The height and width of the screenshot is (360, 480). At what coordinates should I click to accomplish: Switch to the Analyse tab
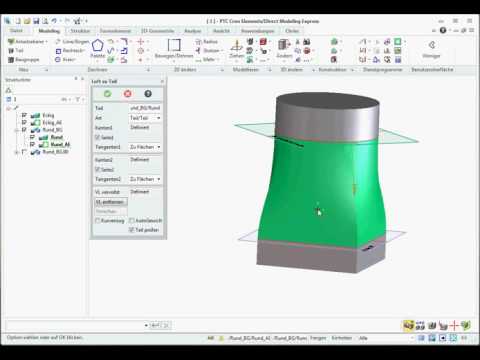[x=193, y=31]
